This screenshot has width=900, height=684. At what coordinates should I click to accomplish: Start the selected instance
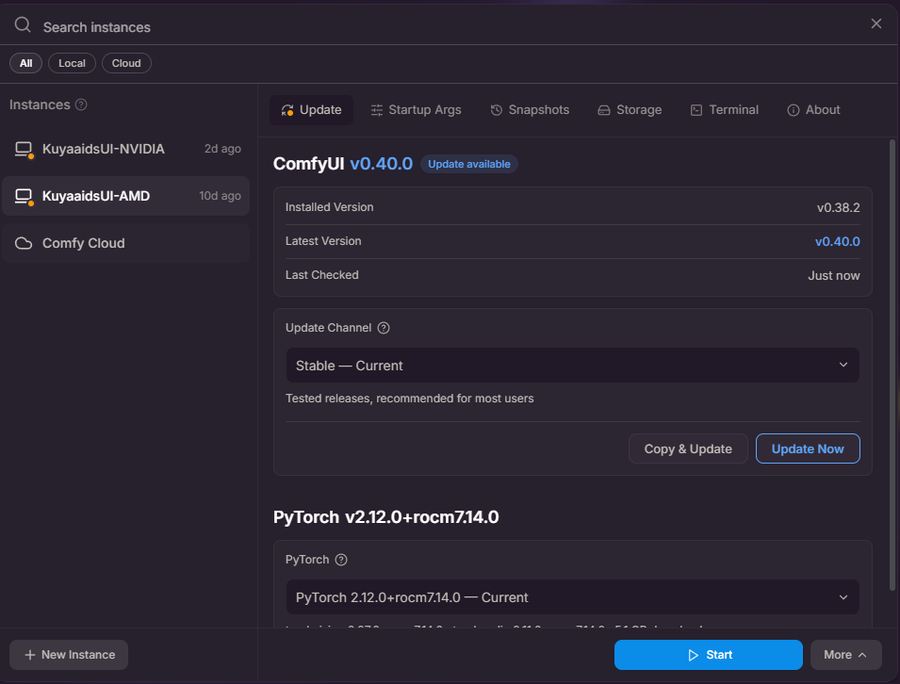708,655
